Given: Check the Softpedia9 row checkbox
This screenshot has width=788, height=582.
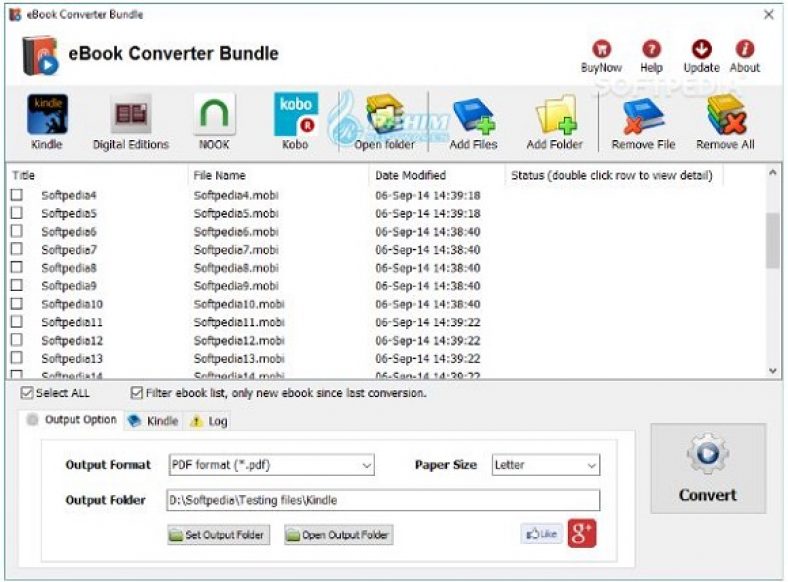Looking at the screenshot, I should tap(17, 285).
